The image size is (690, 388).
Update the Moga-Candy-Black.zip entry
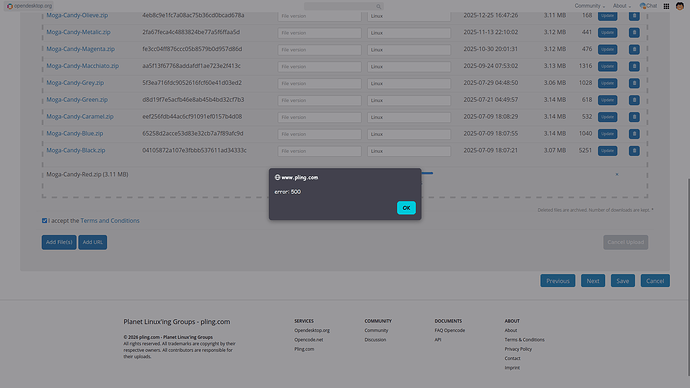coord(607,150)
